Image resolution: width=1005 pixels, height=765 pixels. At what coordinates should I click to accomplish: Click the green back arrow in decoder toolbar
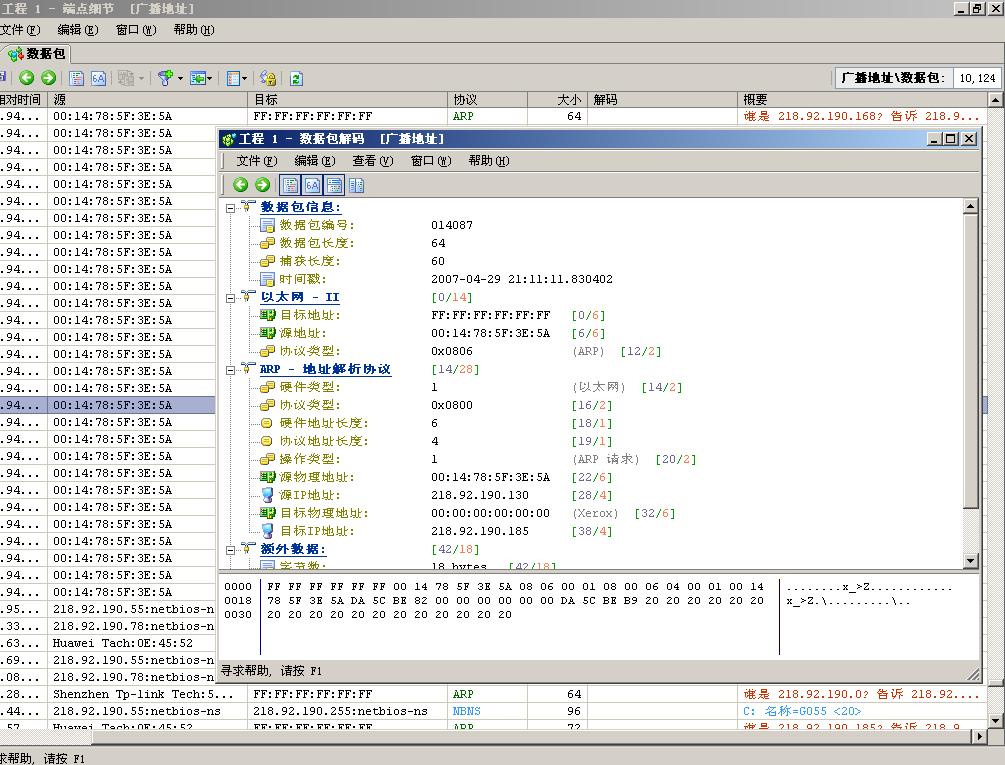tap(240, 184)
